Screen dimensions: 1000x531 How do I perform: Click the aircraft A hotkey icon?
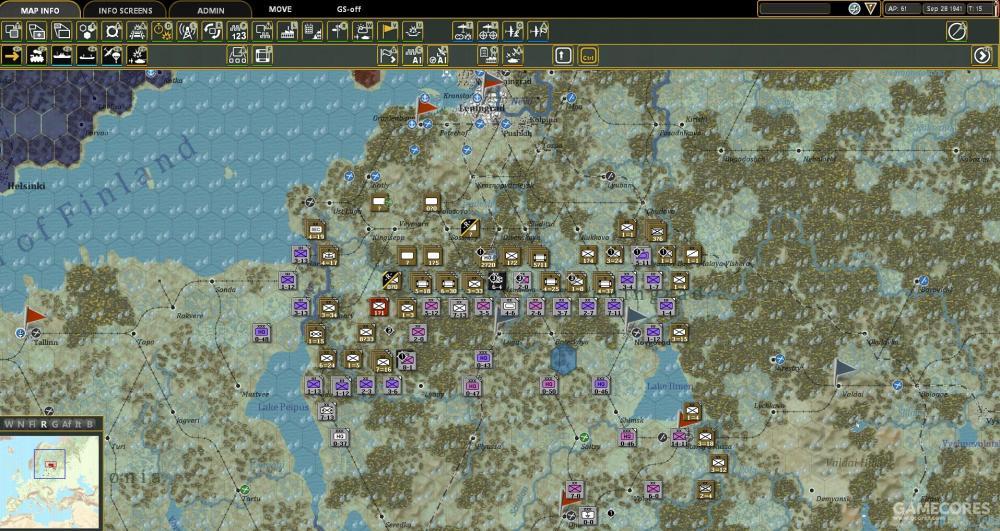click(x=538, y=31)
